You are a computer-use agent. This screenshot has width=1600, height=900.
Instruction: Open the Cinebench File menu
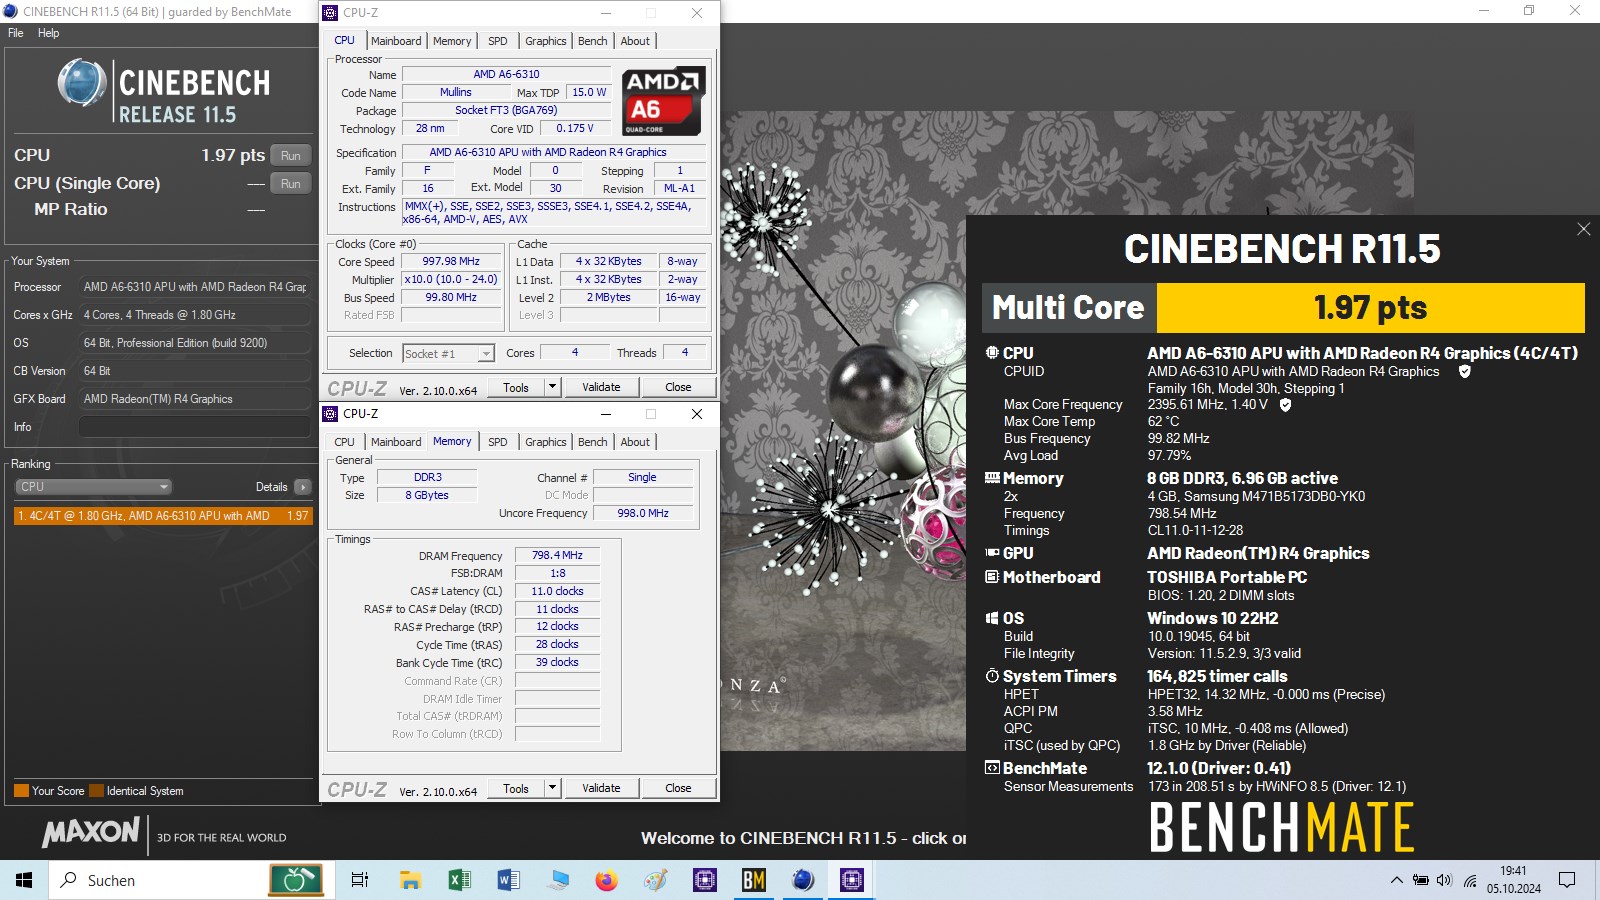click(x=16, y=33)
